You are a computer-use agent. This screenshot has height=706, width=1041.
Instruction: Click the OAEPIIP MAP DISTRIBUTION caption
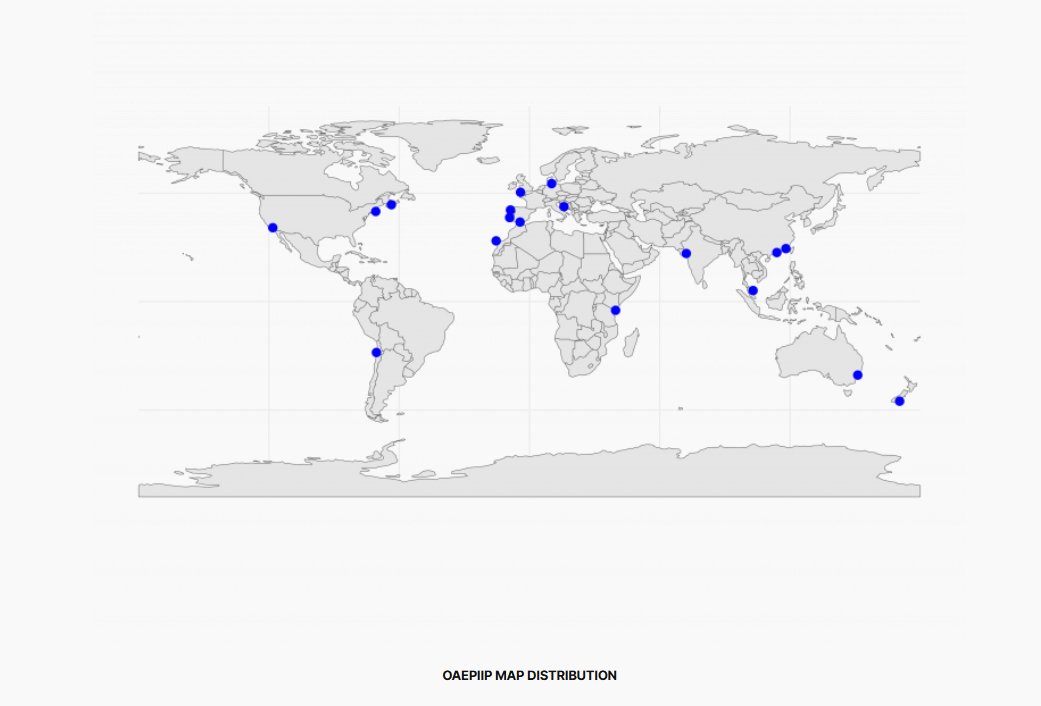pos(529,675)
